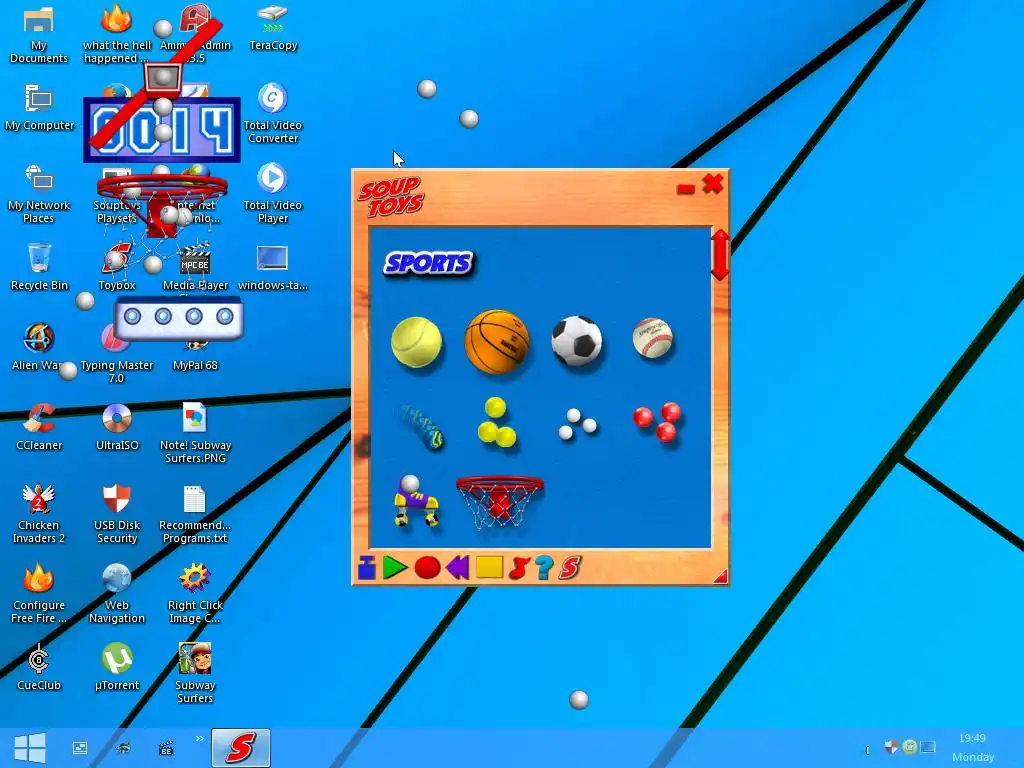Select the Right Click Image C... icon

[195, 594]
